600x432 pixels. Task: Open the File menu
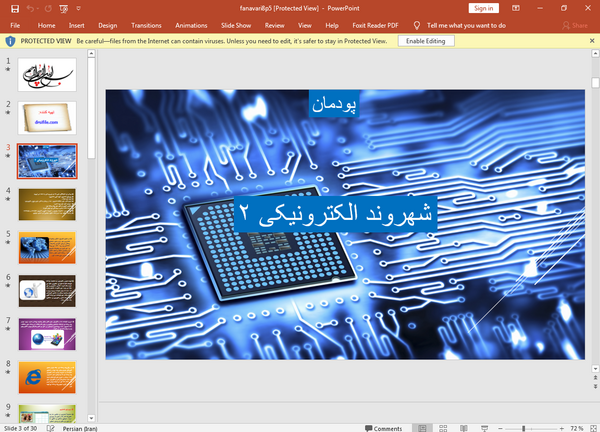[15, 26]
